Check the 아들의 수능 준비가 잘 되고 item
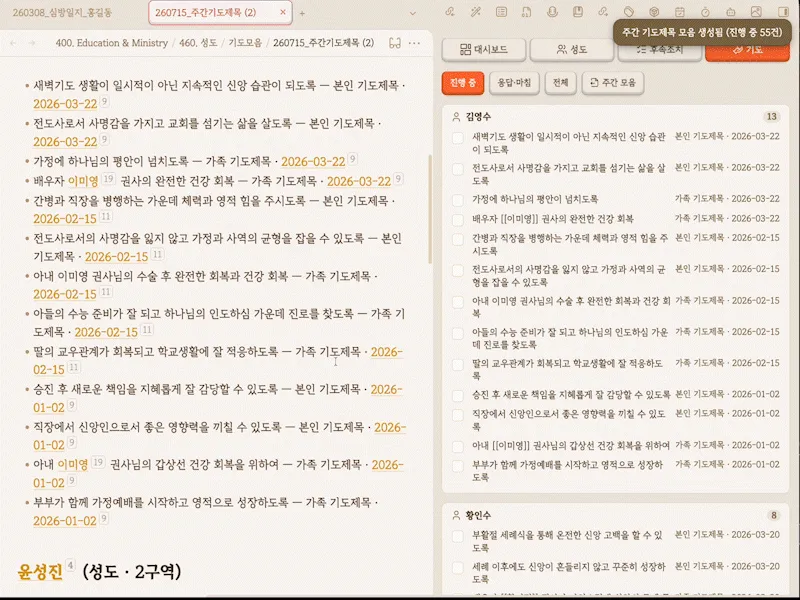The image size is (800, 600). coord(458,333)
